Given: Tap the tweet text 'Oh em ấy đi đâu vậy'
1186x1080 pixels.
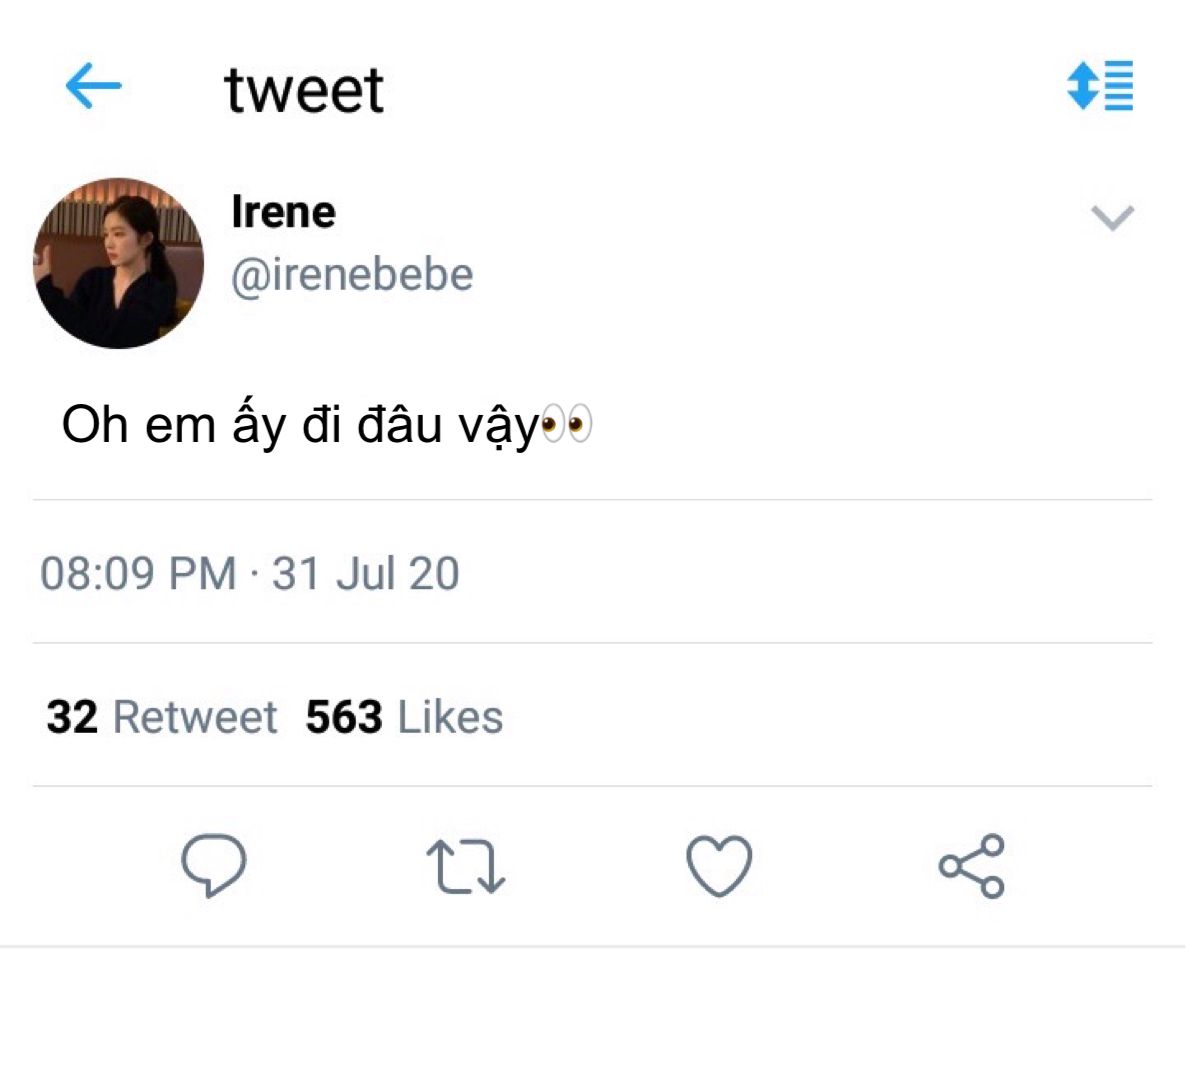Looking at the screenshot, I should [300, 425].
